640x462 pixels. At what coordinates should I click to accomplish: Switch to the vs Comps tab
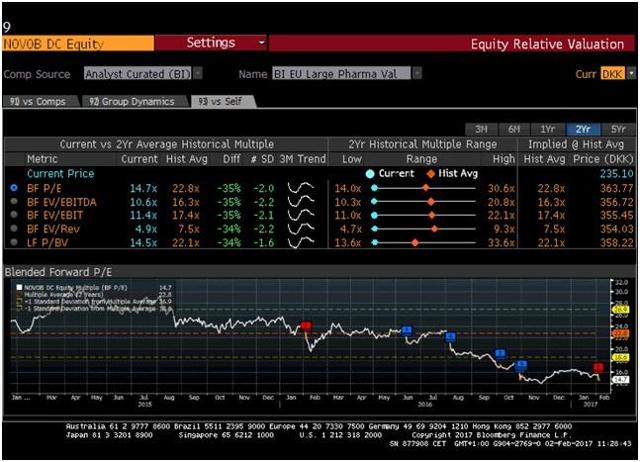pyautogui.click(x=40, y=101)
